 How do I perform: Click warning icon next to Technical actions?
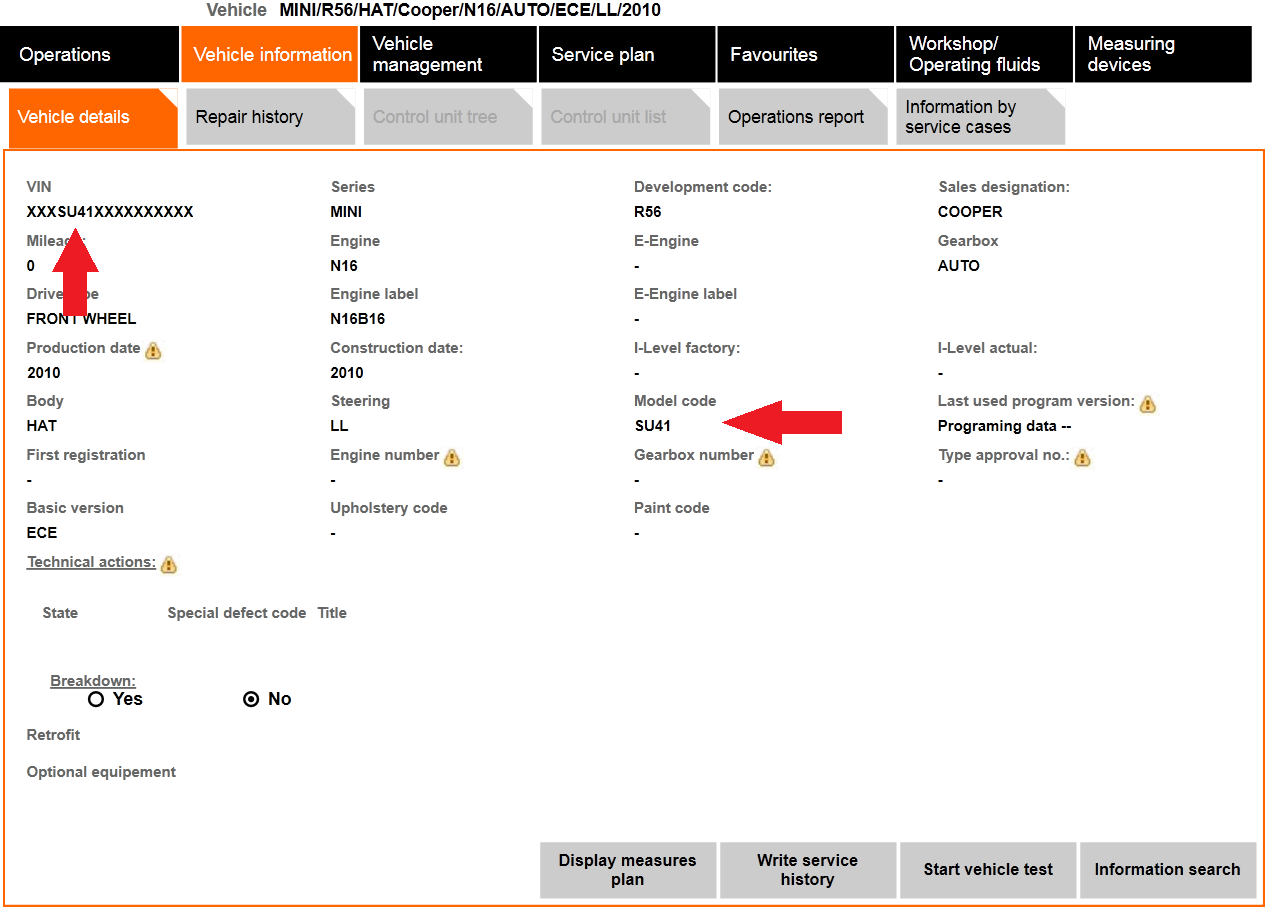169,564
